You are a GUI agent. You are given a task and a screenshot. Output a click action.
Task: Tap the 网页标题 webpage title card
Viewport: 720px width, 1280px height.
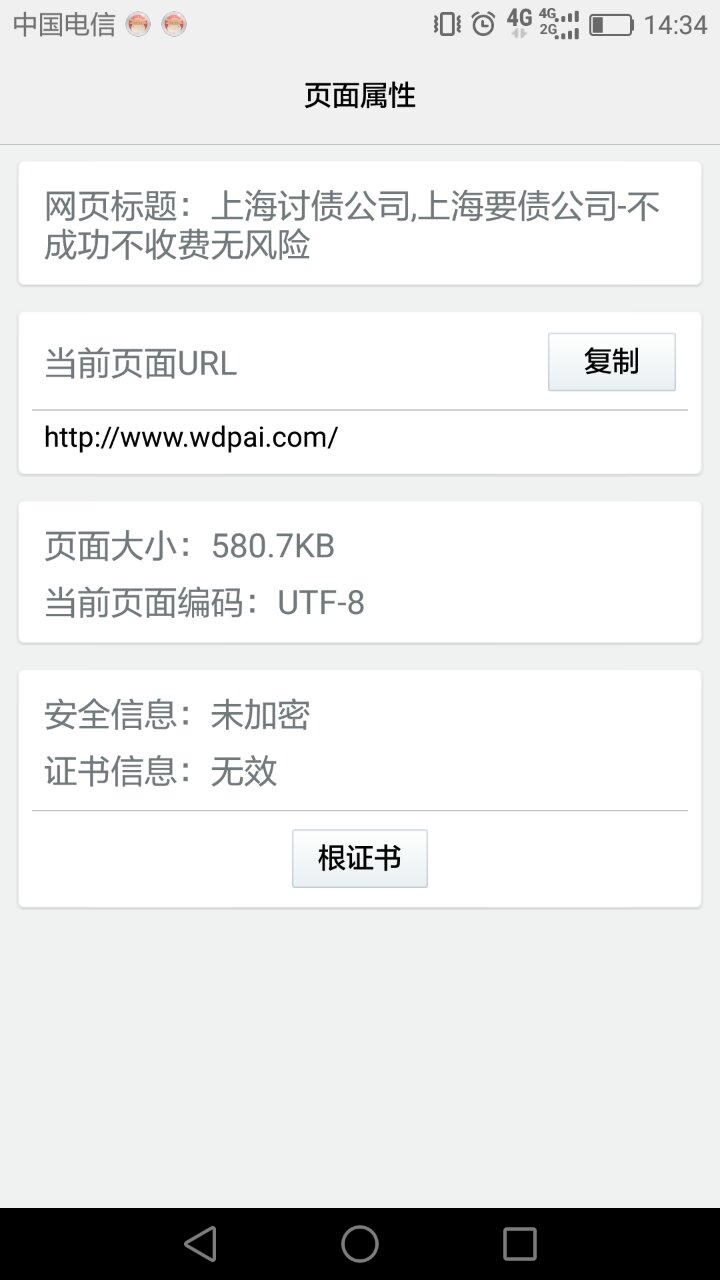tap(360, 224)
